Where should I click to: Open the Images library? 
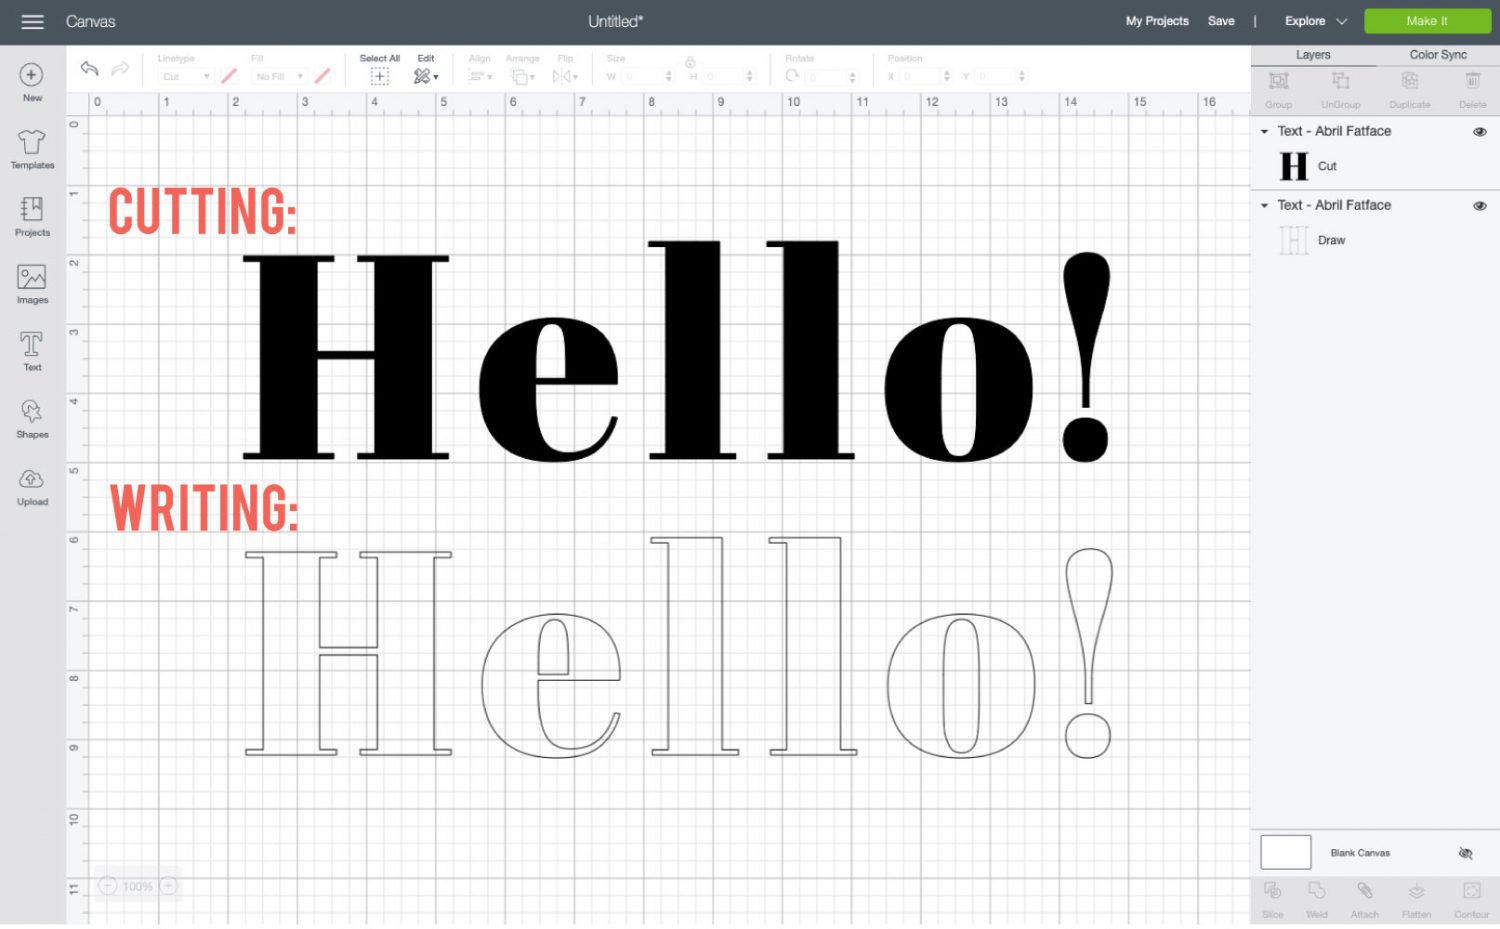(x=32, y=284)
